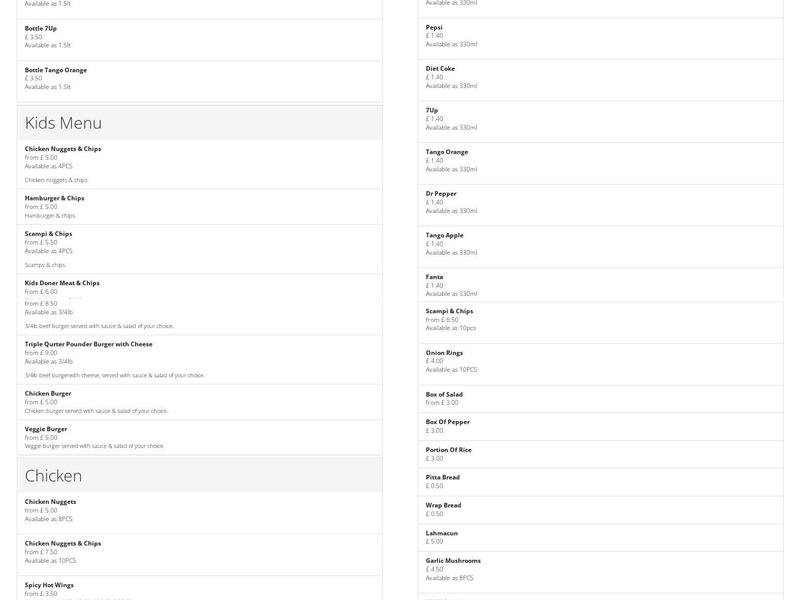The width and height of the screenshot is (800, 600).
Task: Select Diet Coke 330ml
Action: tap(600, 77)
